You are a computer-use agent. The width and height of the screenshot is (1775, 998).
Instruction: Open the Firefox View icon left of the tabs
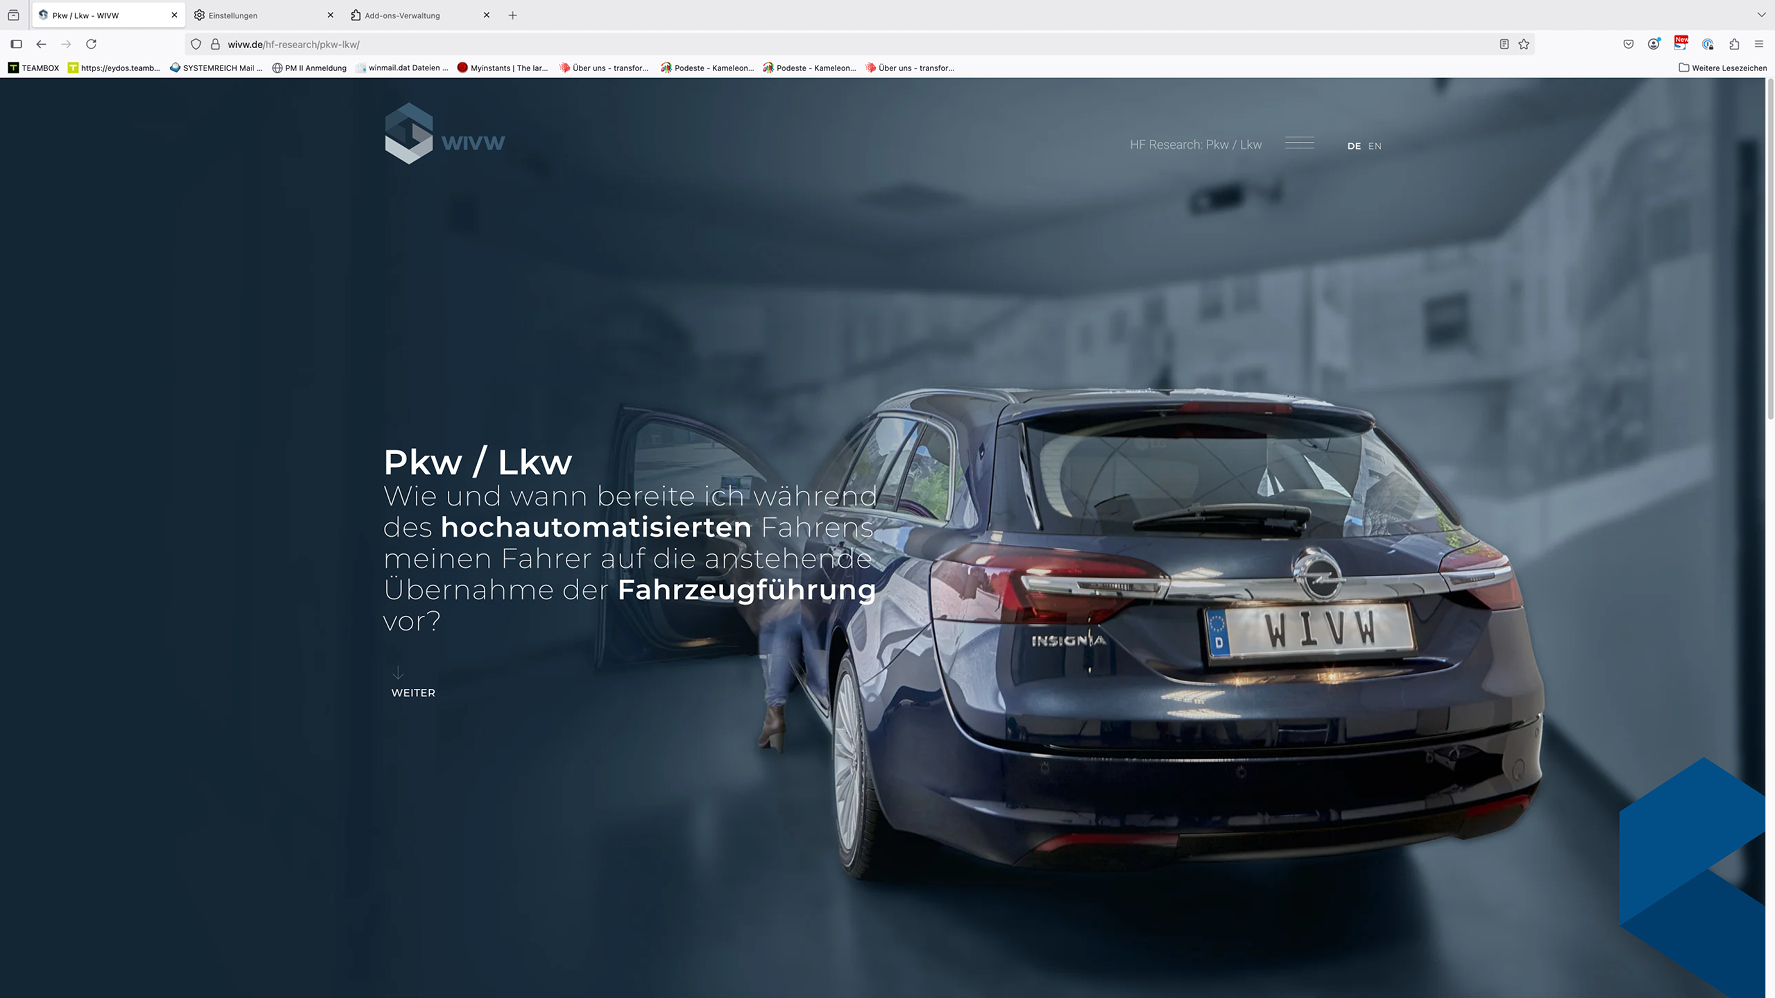[x=13, y=15]
